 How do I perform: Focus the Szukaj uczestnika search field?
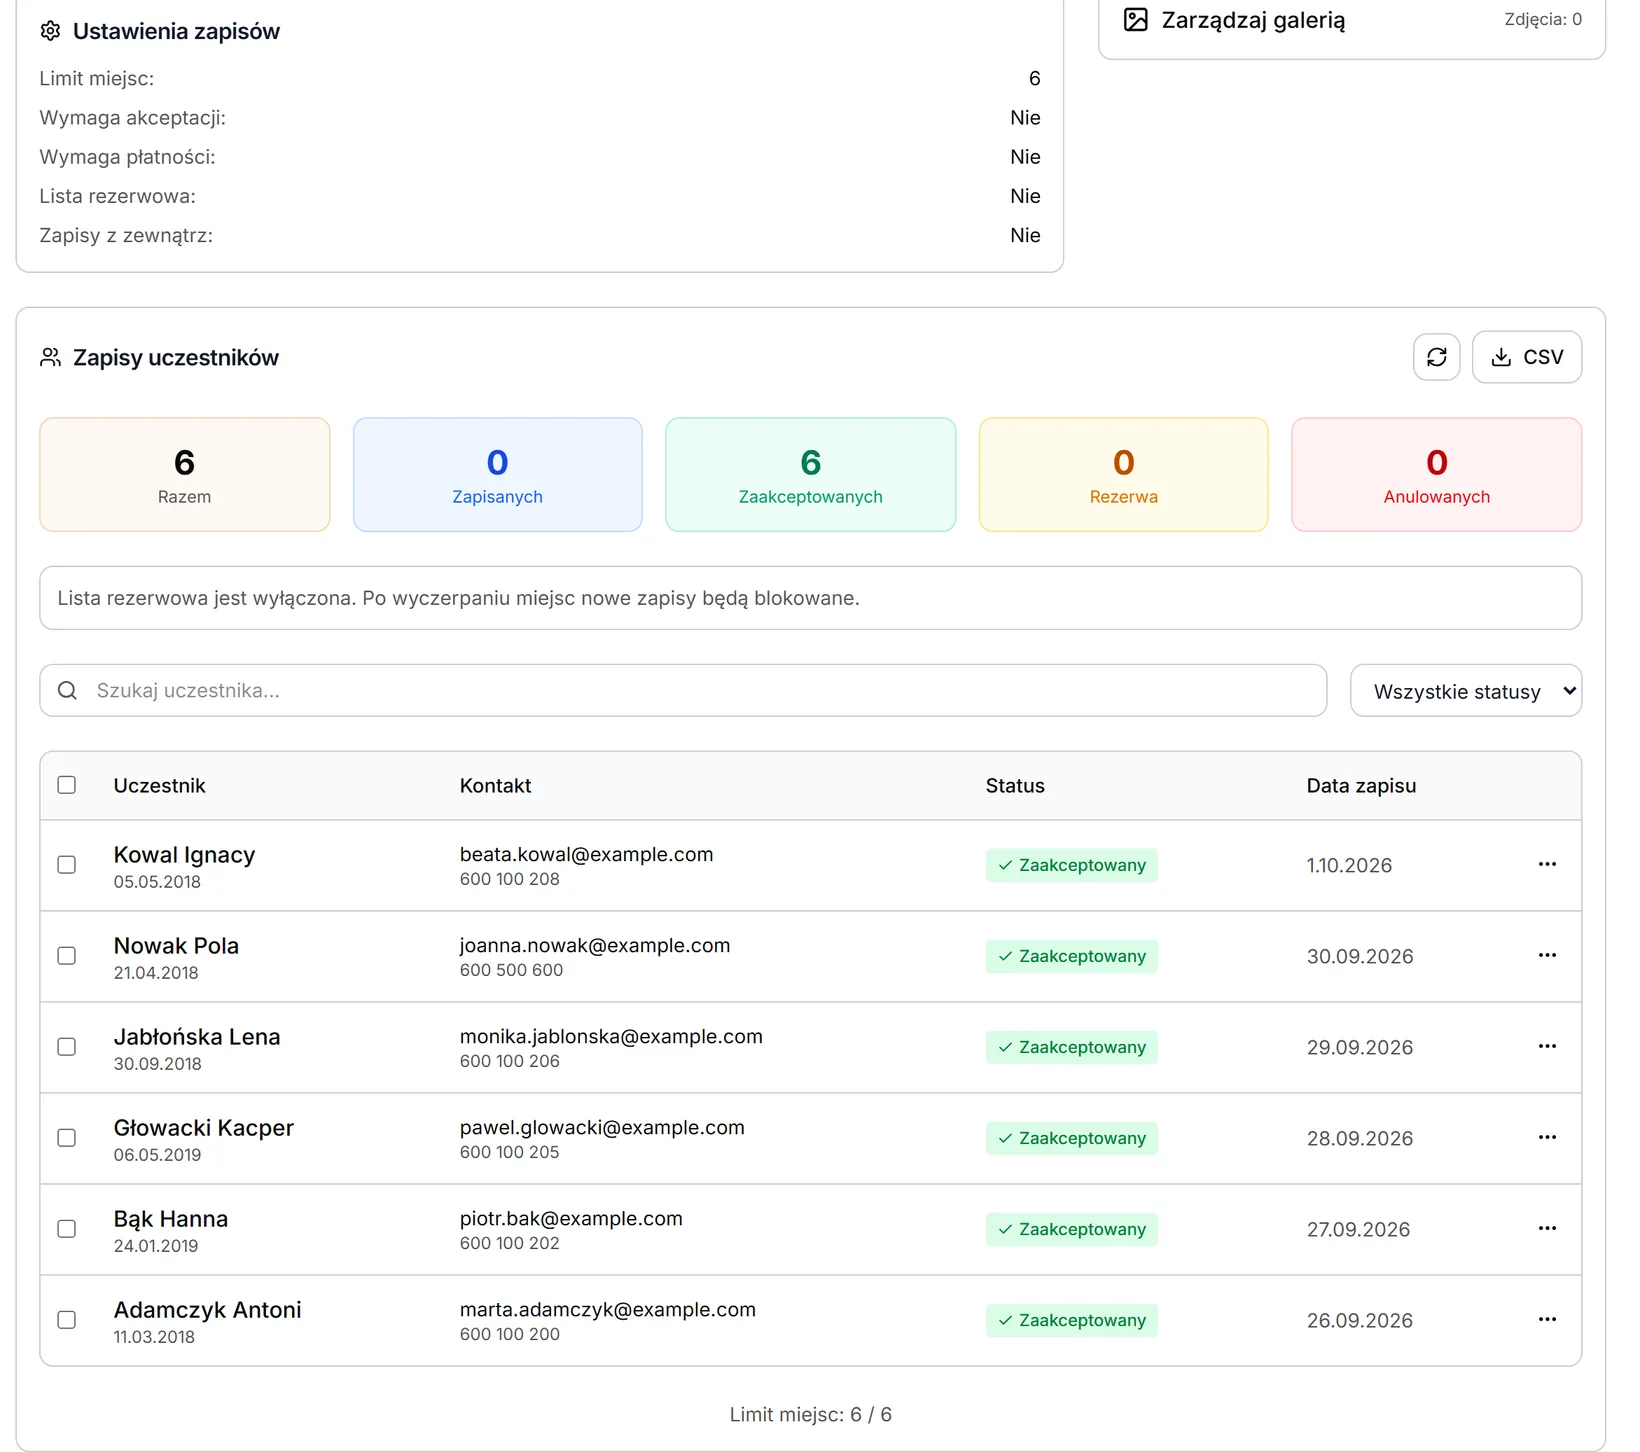(683, 691)
